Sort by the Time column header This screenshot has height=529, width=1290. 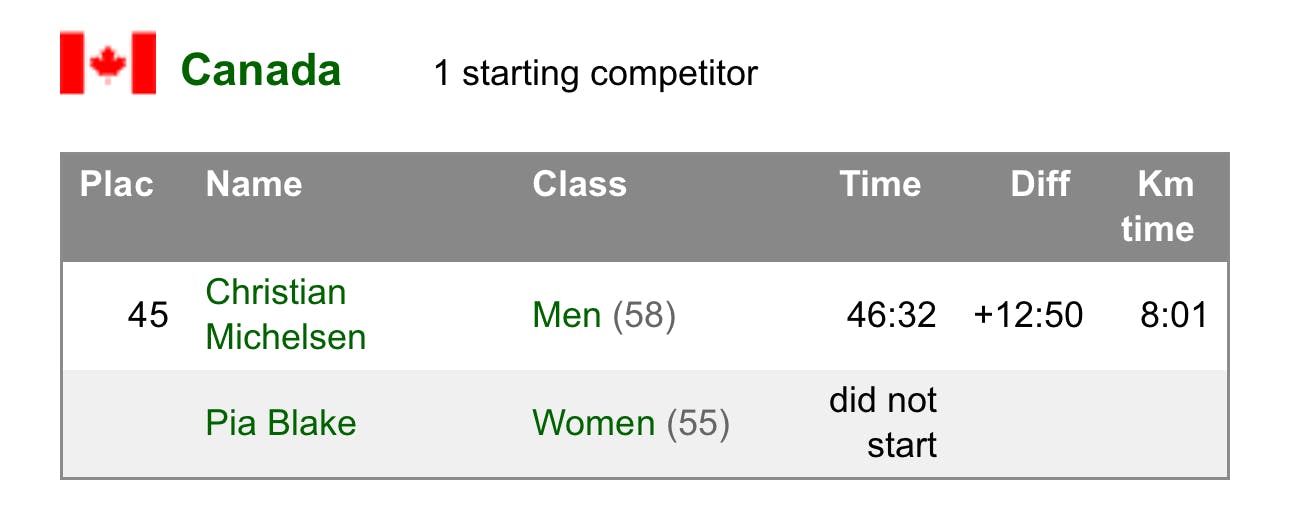[x=880, y=184]
